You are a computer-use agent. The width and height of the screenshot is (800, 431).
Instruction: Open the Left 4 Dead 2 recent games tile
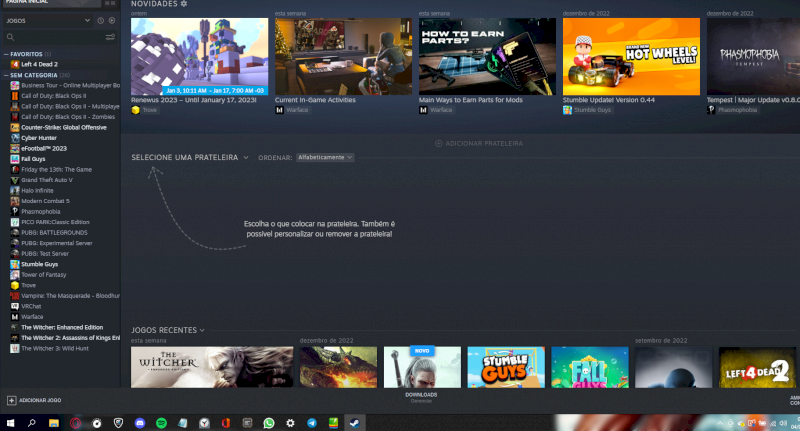coord(757,367)
